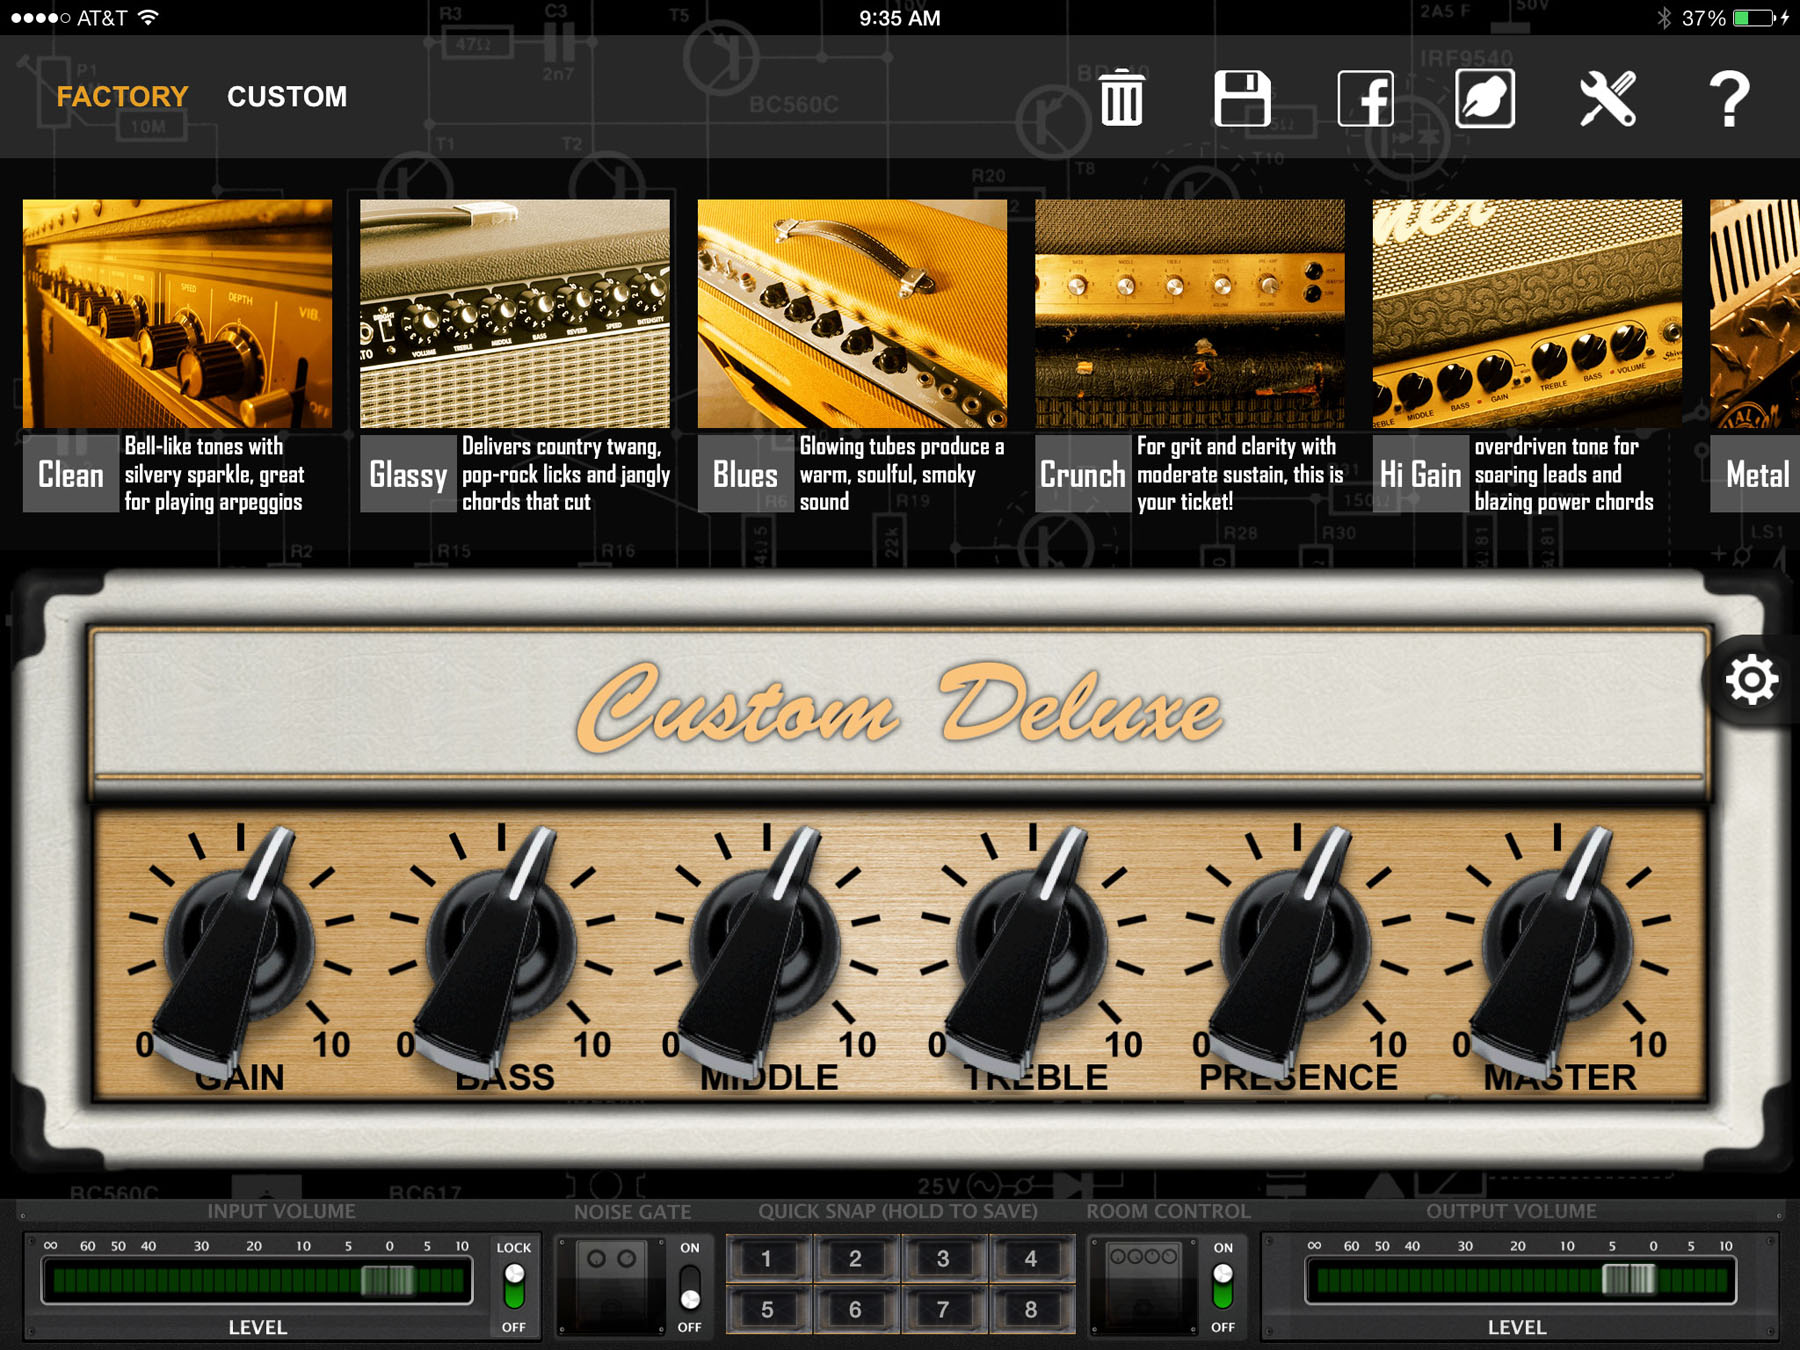1800x1350 pixels.
Task: Select the Crunch amp preset image
Action: [x=1189, y=313]
